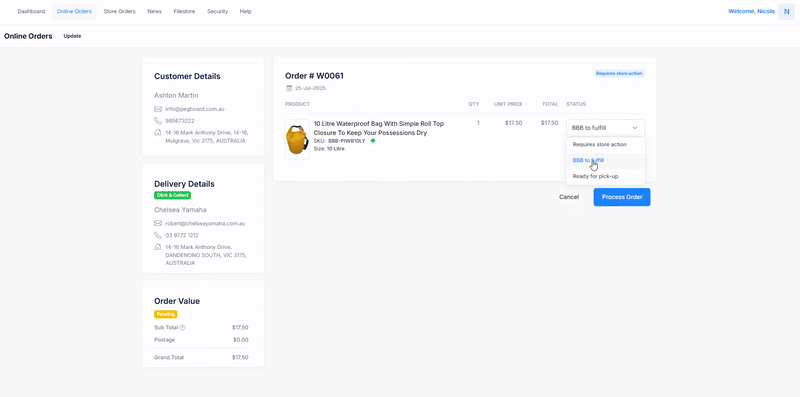The height and width of the screenshot is (397, 800).
Task: Click the Process Order button
Action: [x=622, y=197]
